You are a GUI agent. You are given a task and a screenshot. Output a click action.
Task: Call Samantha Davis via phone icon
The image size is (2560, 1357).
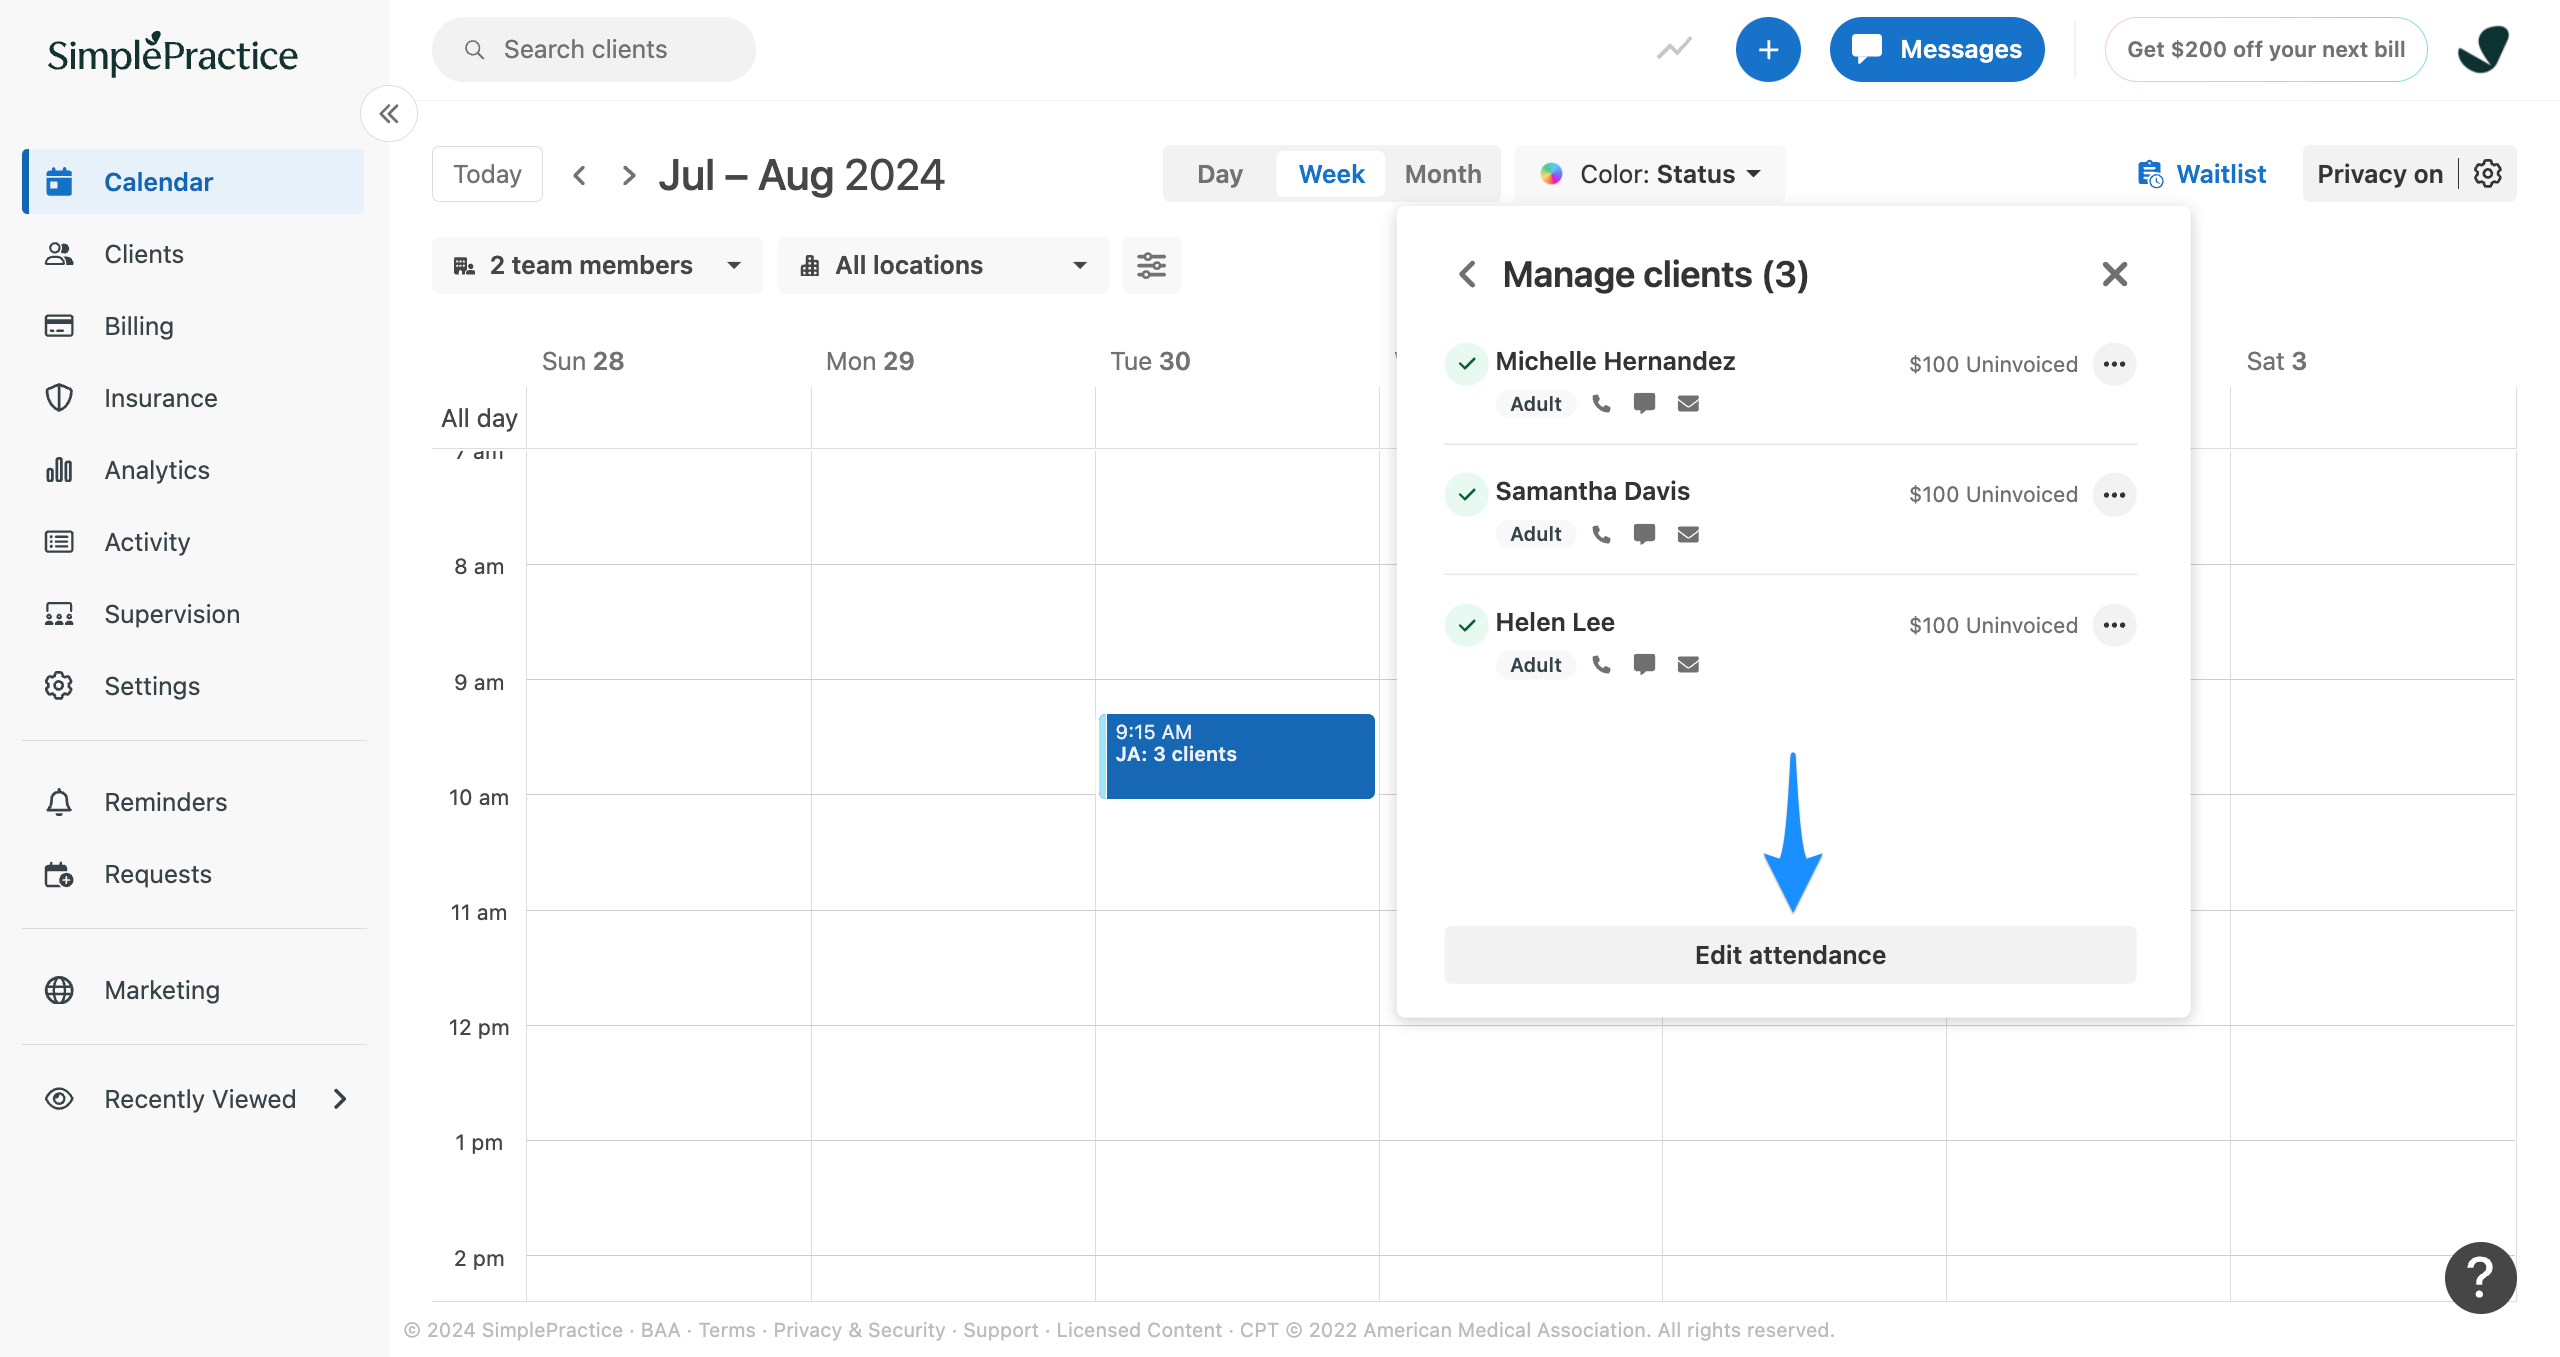click(1601, 534)
